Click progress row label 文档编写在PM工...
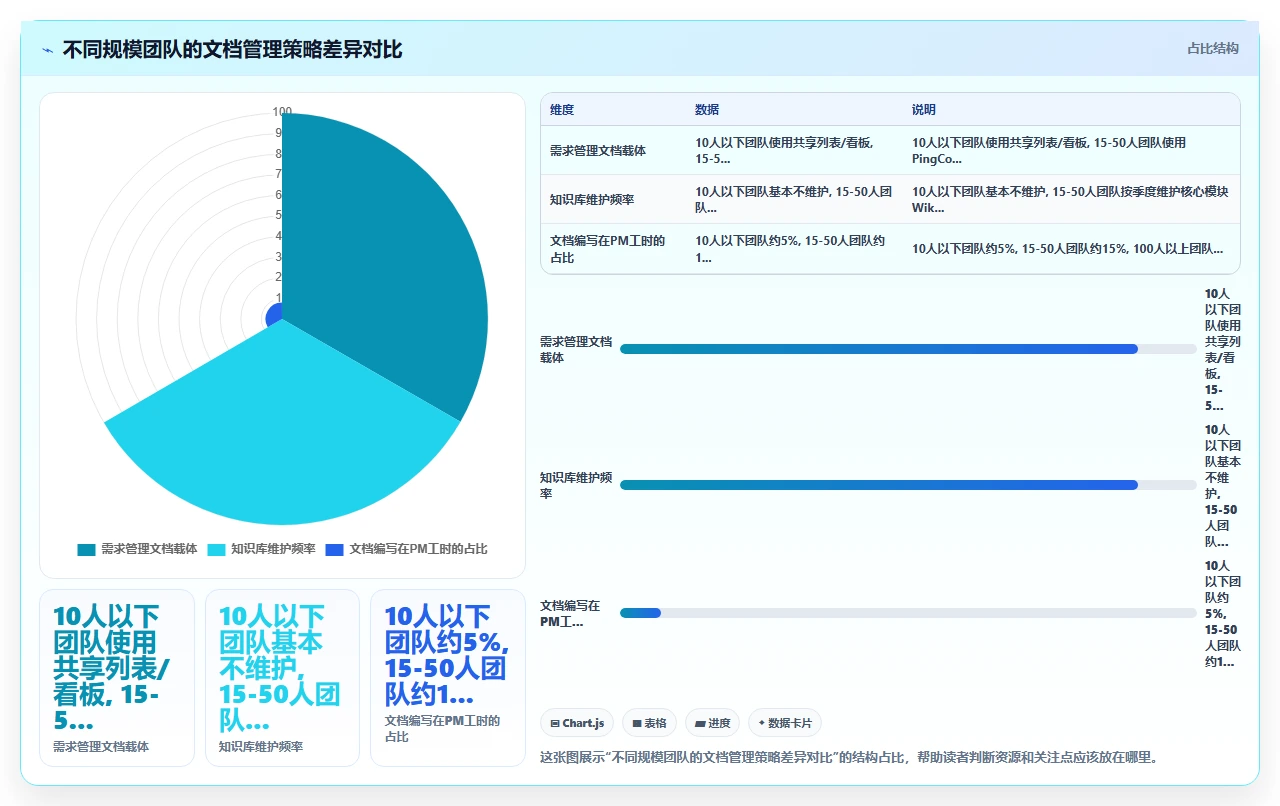This screenshot has height=806, width=1280. click(x=570, y=613)
